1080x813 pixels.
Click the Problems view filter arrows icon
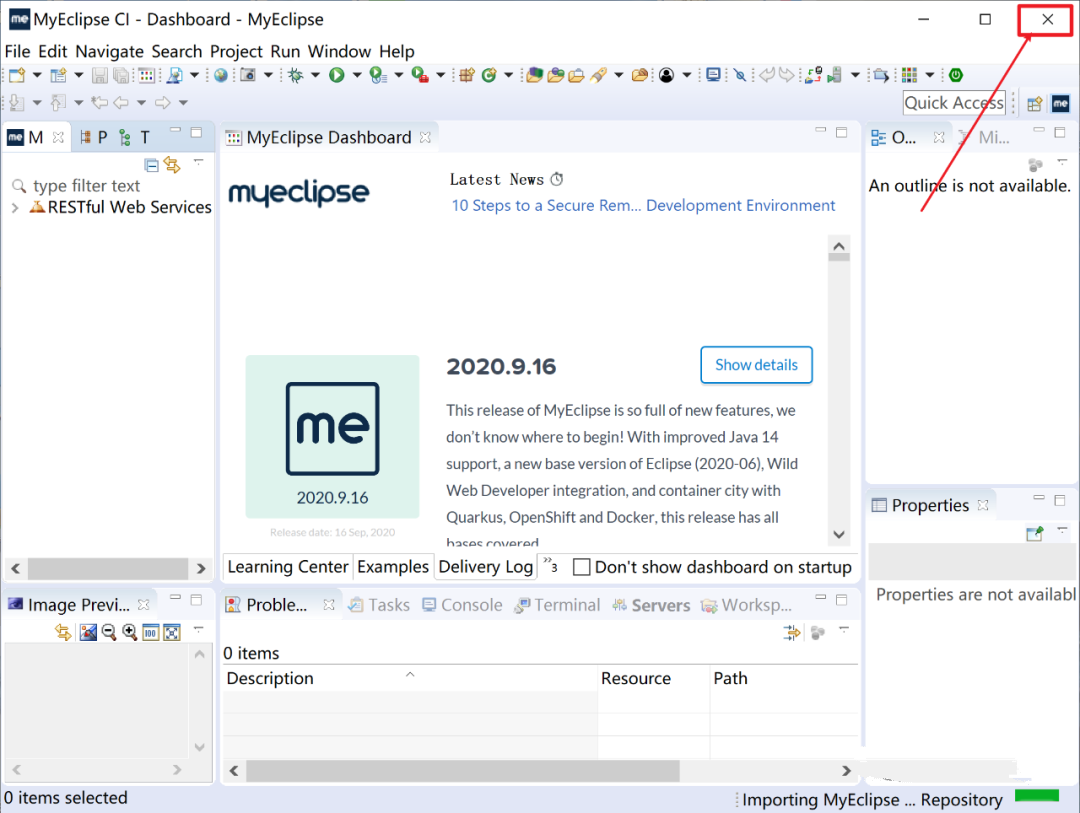pos(792,632)
